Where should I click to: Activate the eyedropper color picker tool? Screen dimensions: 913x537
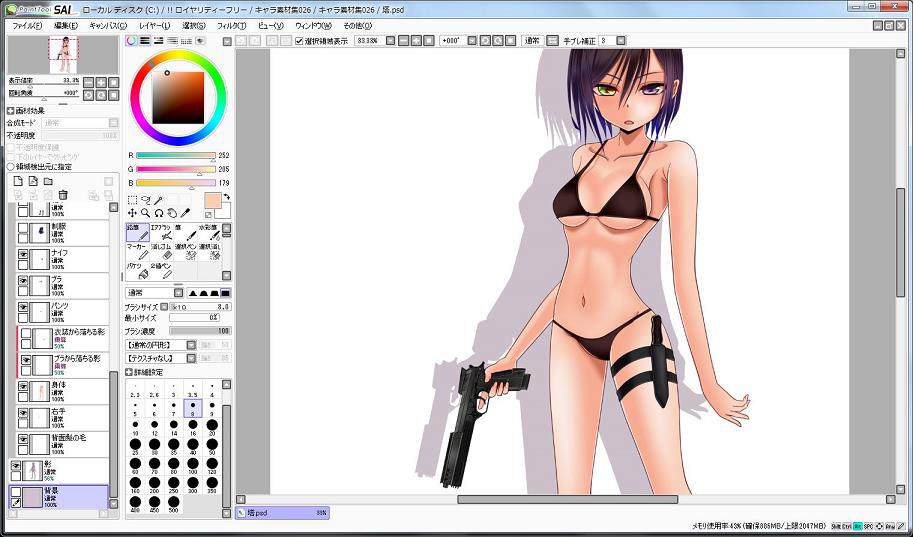[x=186, y=213]
